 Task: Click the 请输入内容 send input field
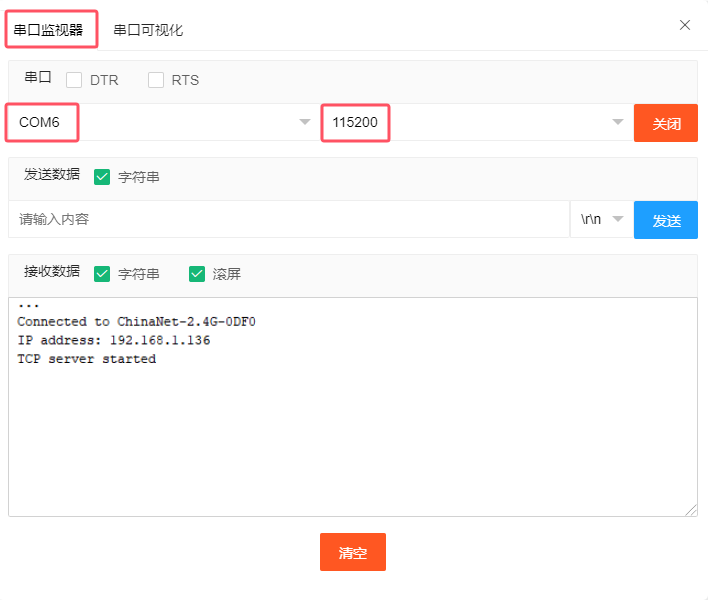tap(288, 220)
